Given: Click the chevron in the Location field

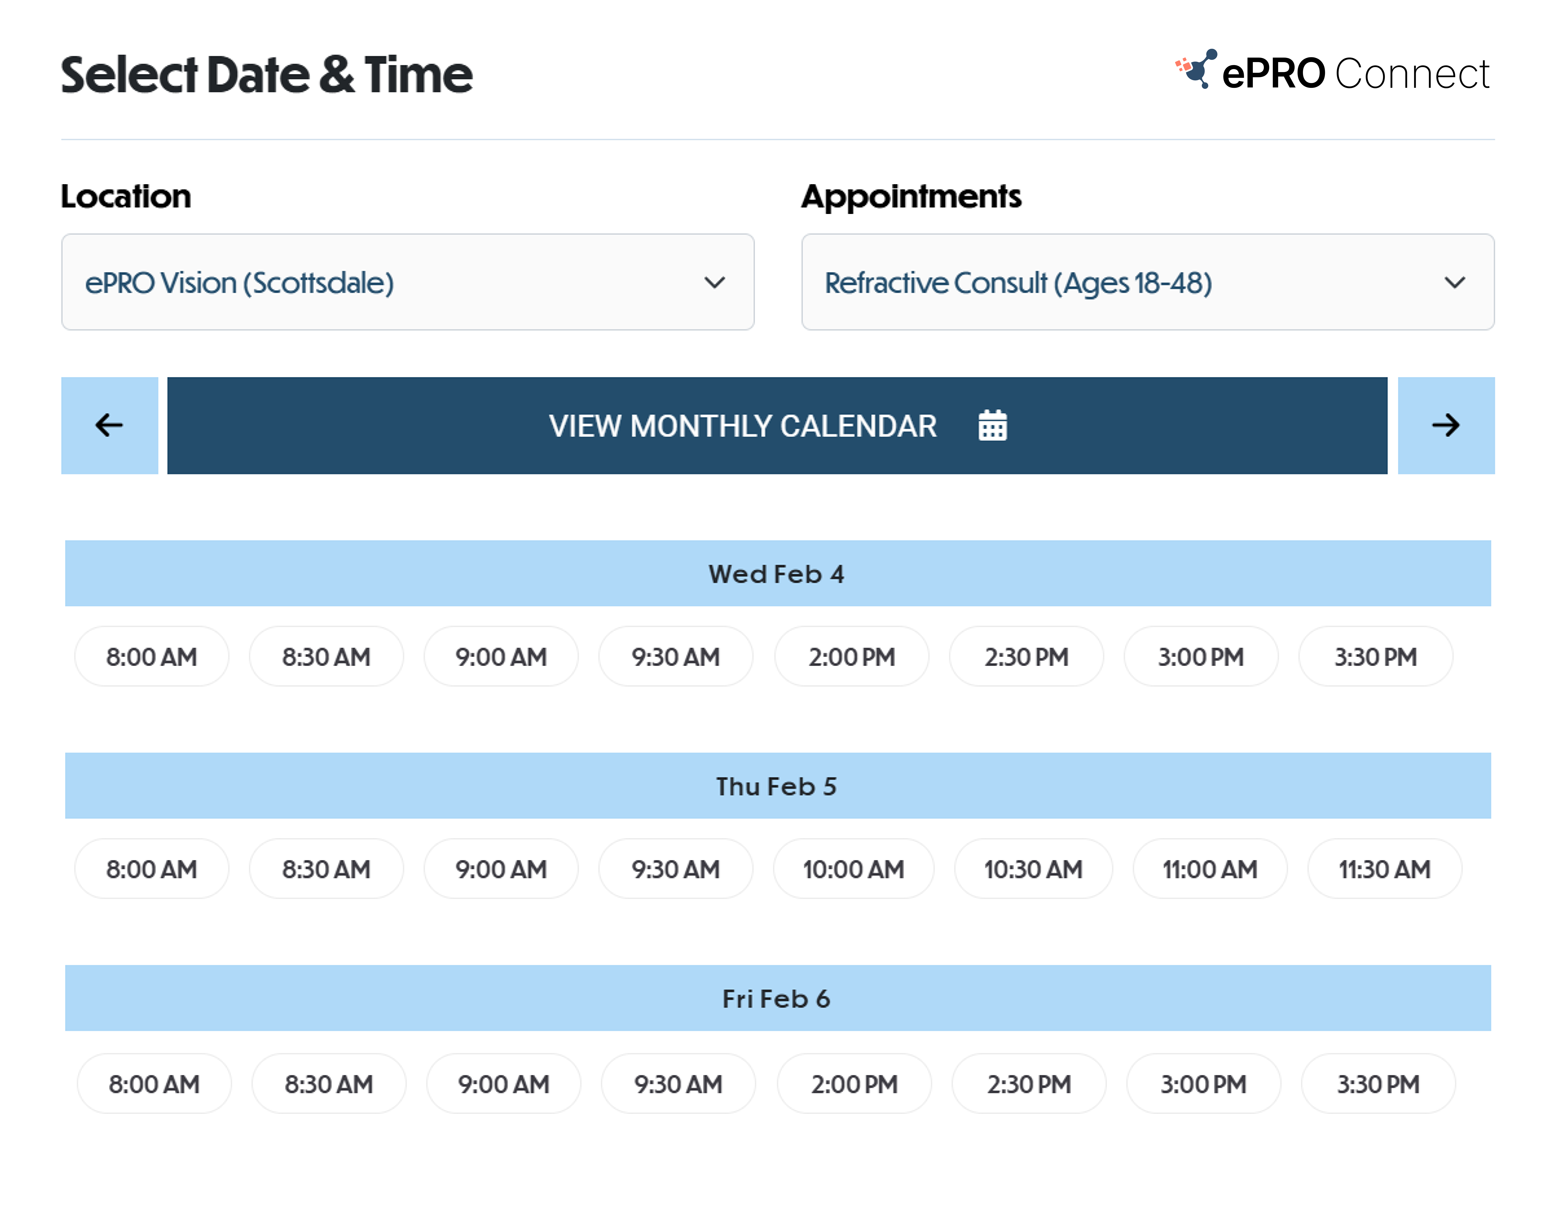Looking at the screenshot, I should [714, 282].
